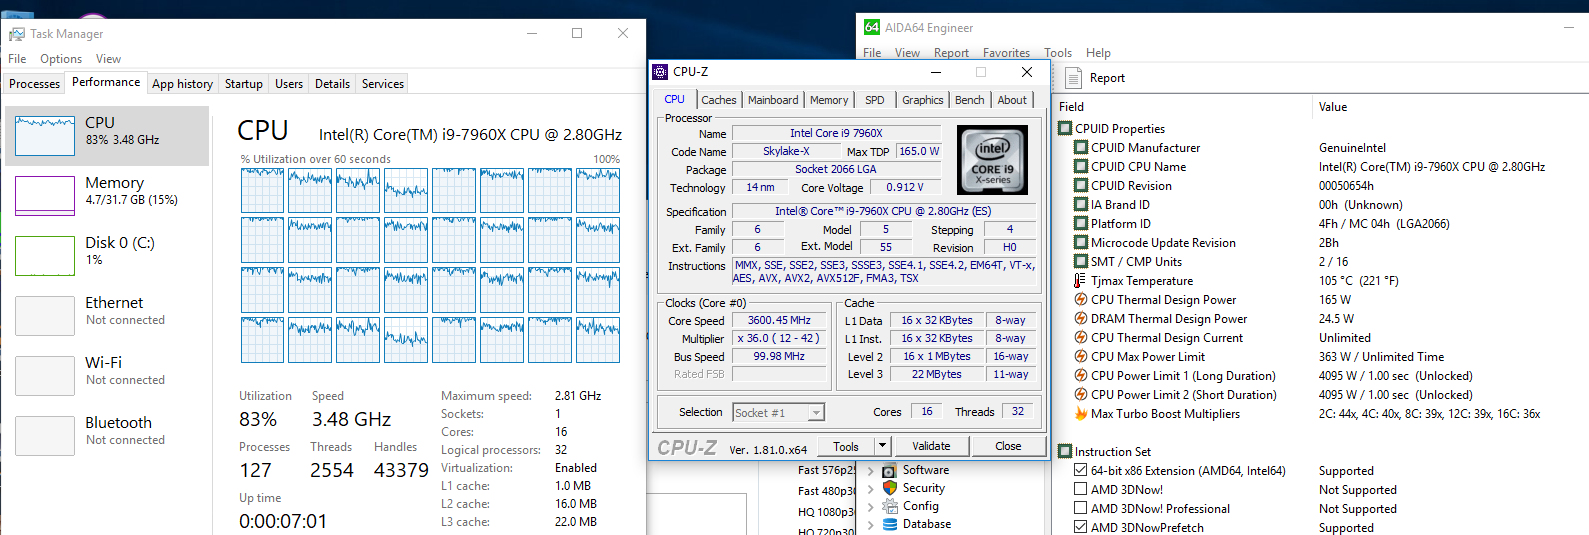Select Bluetooth in performance sidebar
The width and height of the screenshot is (1589, 535).
(107, 435)
